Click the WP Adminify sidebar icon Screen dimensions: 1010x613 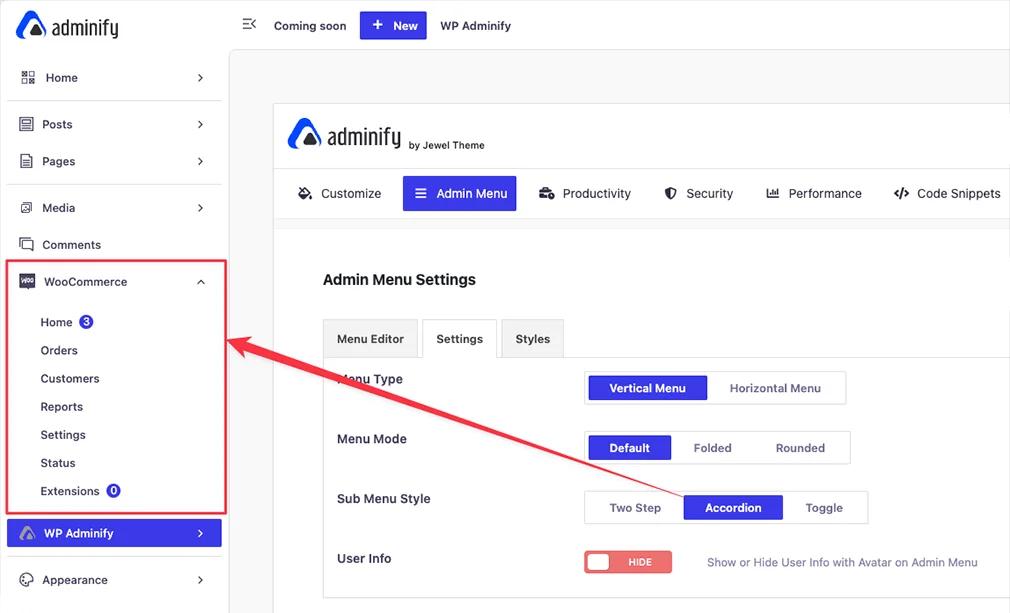[x=27, y=533]
